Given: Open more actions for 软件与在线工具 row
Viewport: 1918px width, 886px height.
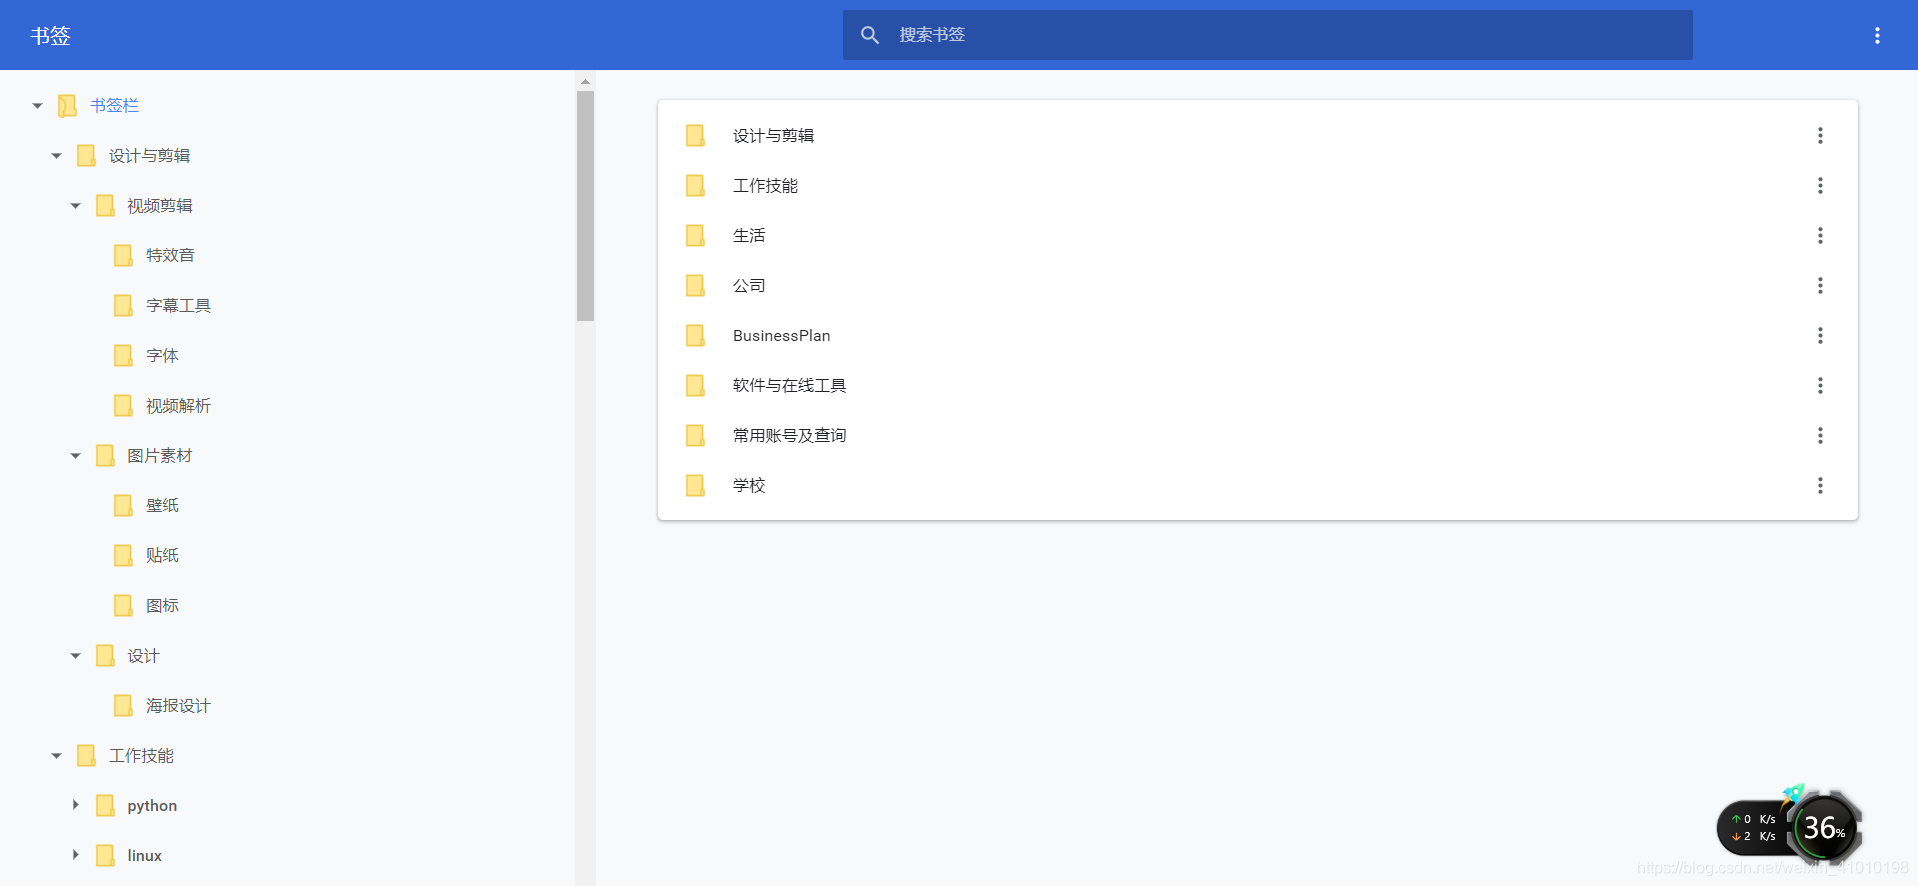Looking at the screenshot, I should [1820, 385].
